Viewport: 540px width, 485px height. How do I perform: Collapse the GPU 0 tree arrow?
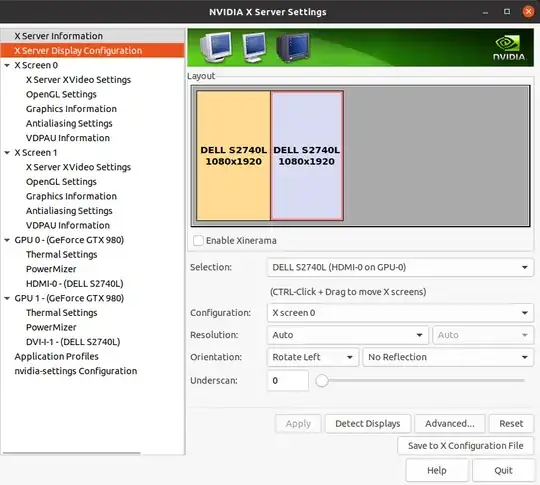[x=7, y=240]
